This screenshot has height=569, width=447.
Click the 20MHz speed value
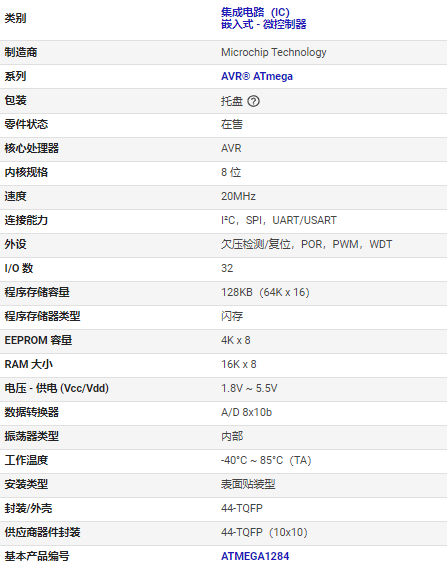[x=238, y=196]
